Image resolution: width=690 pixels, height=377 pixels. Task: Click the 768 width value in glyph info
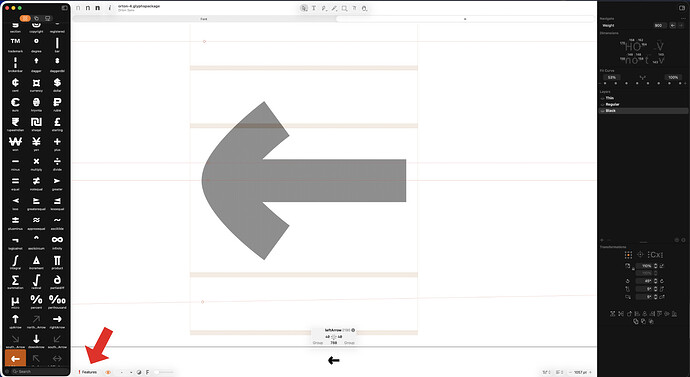point(334,343)
